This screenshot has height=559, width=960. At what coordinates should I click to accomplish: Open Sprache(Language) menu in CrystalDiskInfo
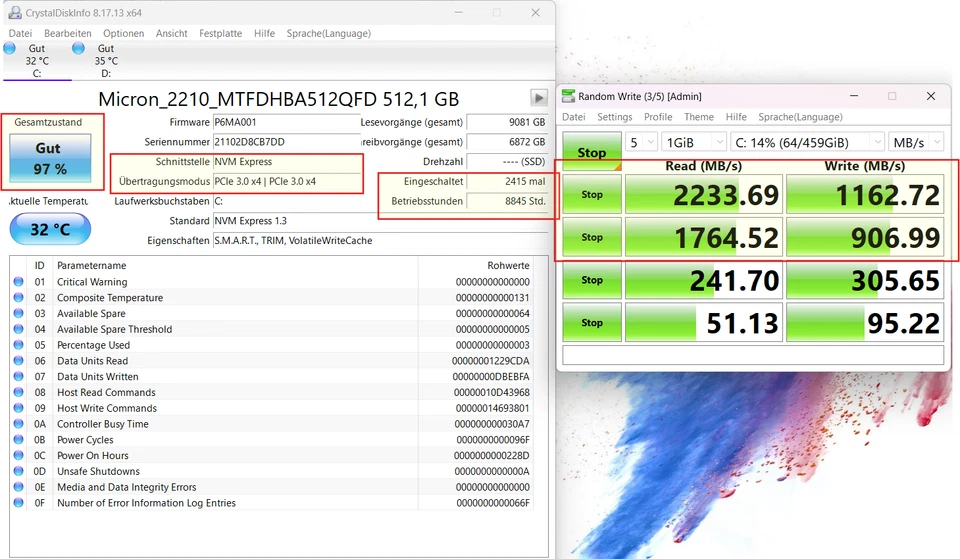(x=329, y=33)
